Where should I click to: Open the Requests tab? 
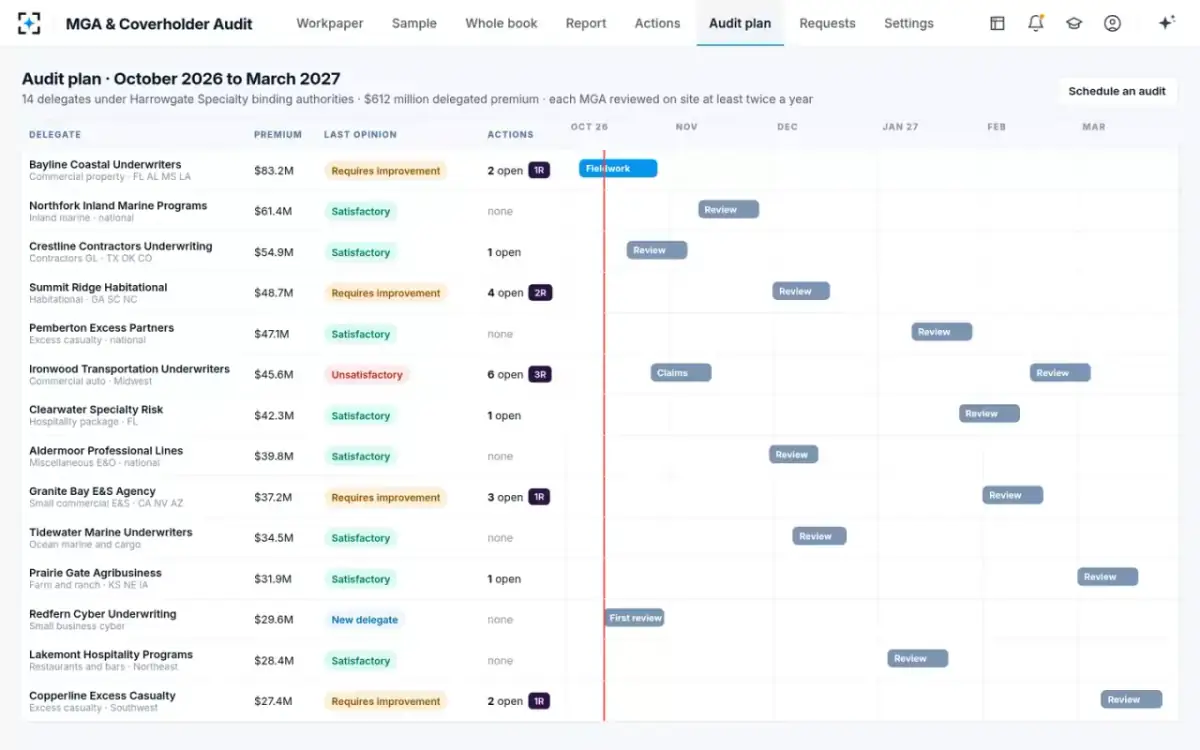tap(827, 23)
